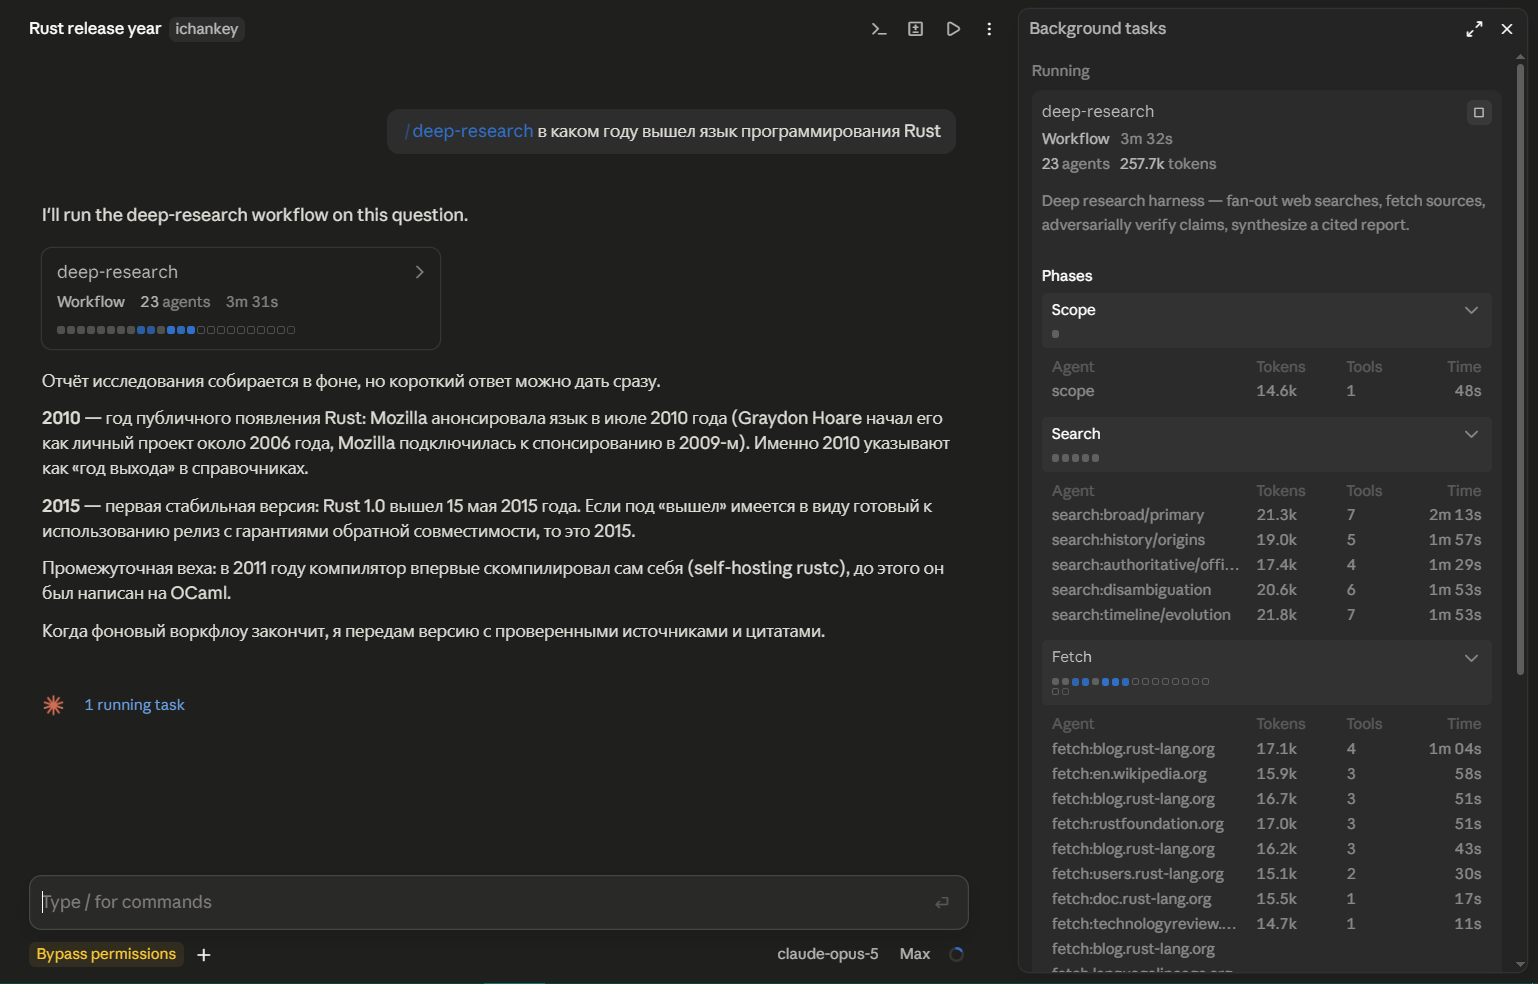Click the /deep-research command in user message
Viewport: 1538px width, 984px height.
coord(469,131)
